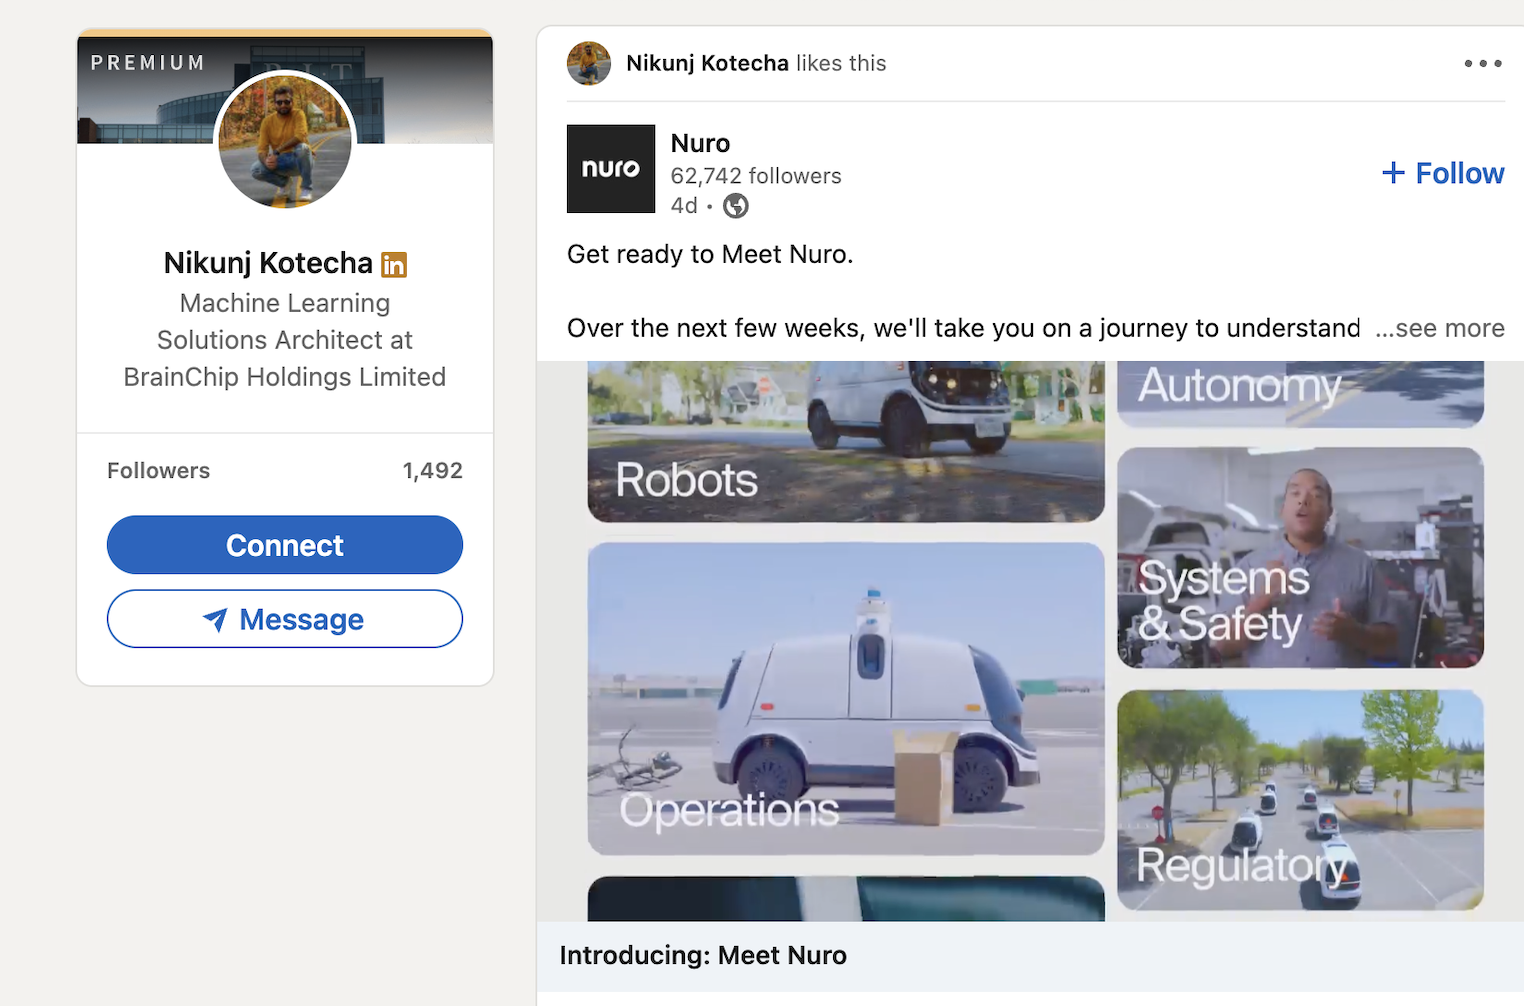This screenshot has height=1006, width=1524.
Task: Open Nikunj Kotecha's large profile photo
Action: tap(285, 140)
